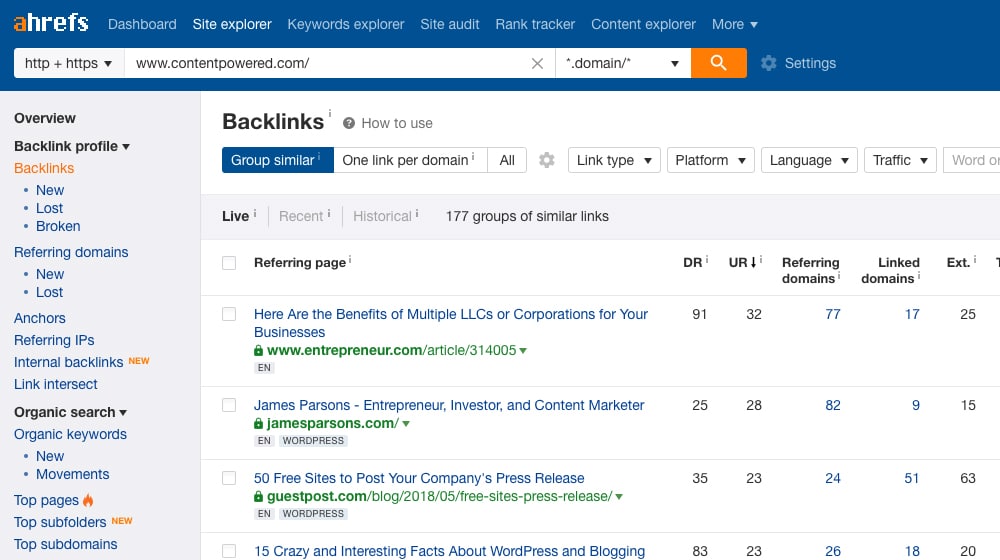This screenshot has height=560, width=1000.
Task: Open Broken backlinks link
Action: [58, 226]
